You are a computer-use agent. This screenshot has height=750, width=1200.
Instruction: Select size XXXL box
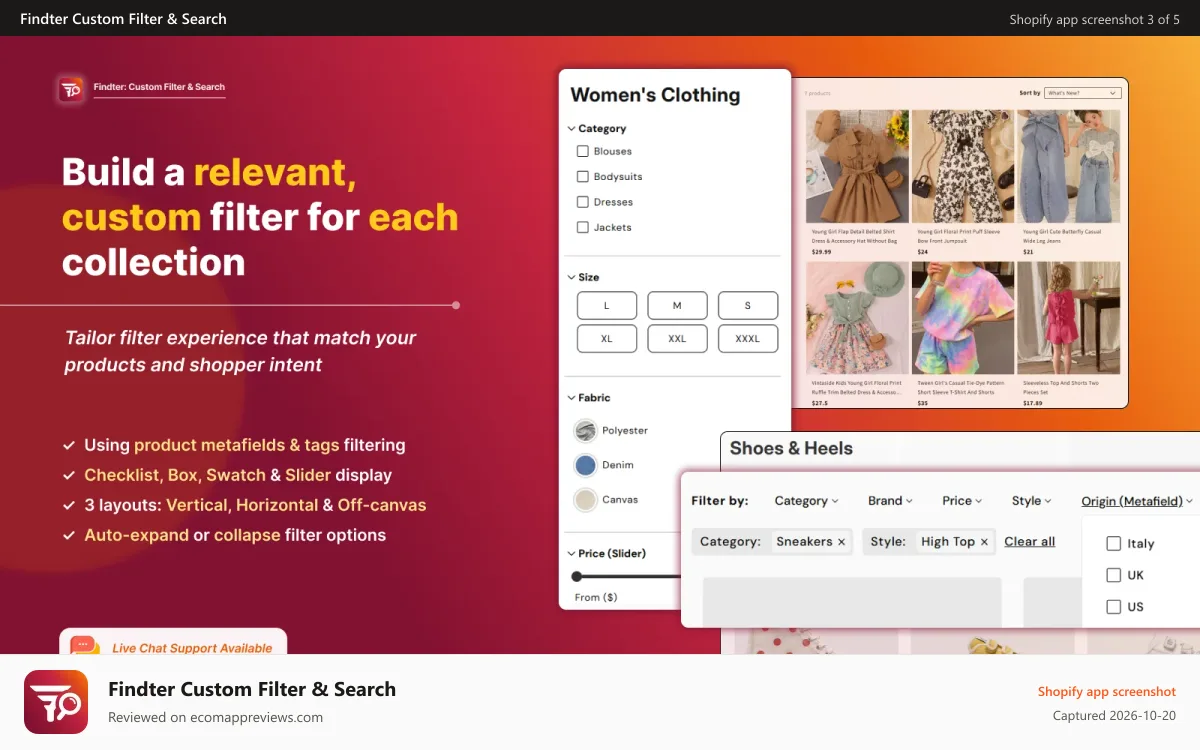click(x=748, y=338)
